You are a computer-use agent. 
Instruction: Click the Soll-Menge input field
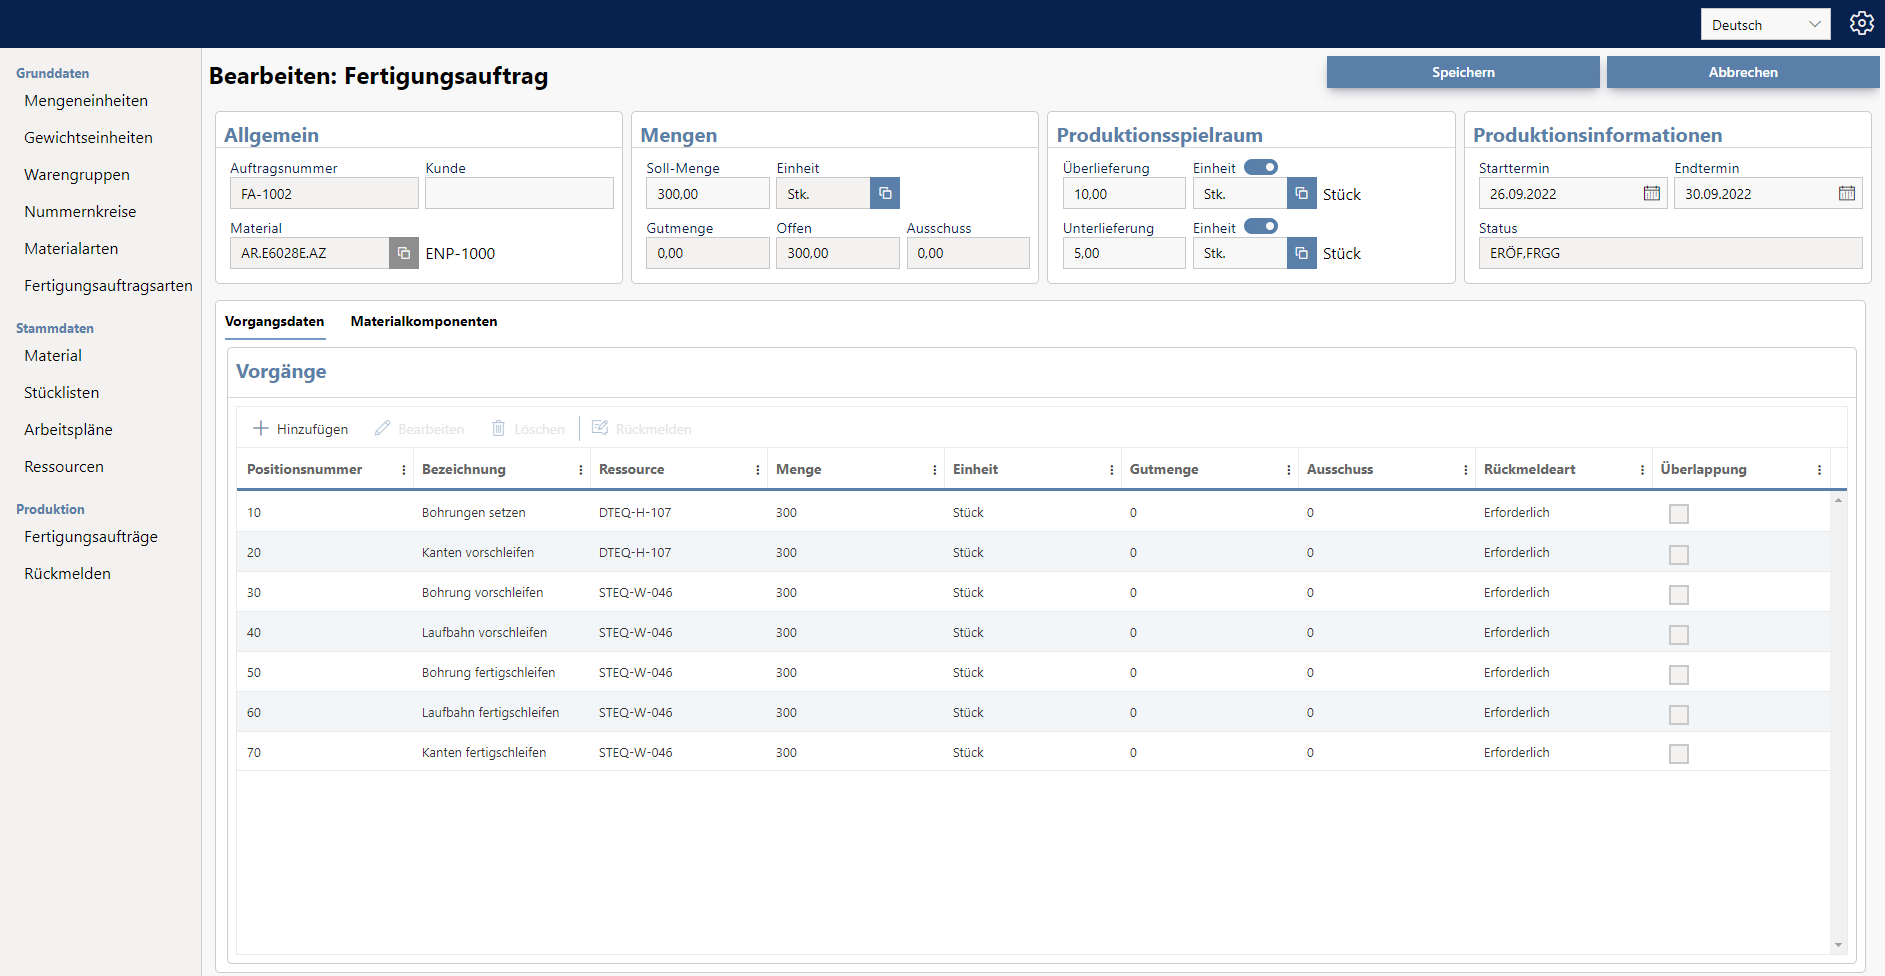point(707,194)
